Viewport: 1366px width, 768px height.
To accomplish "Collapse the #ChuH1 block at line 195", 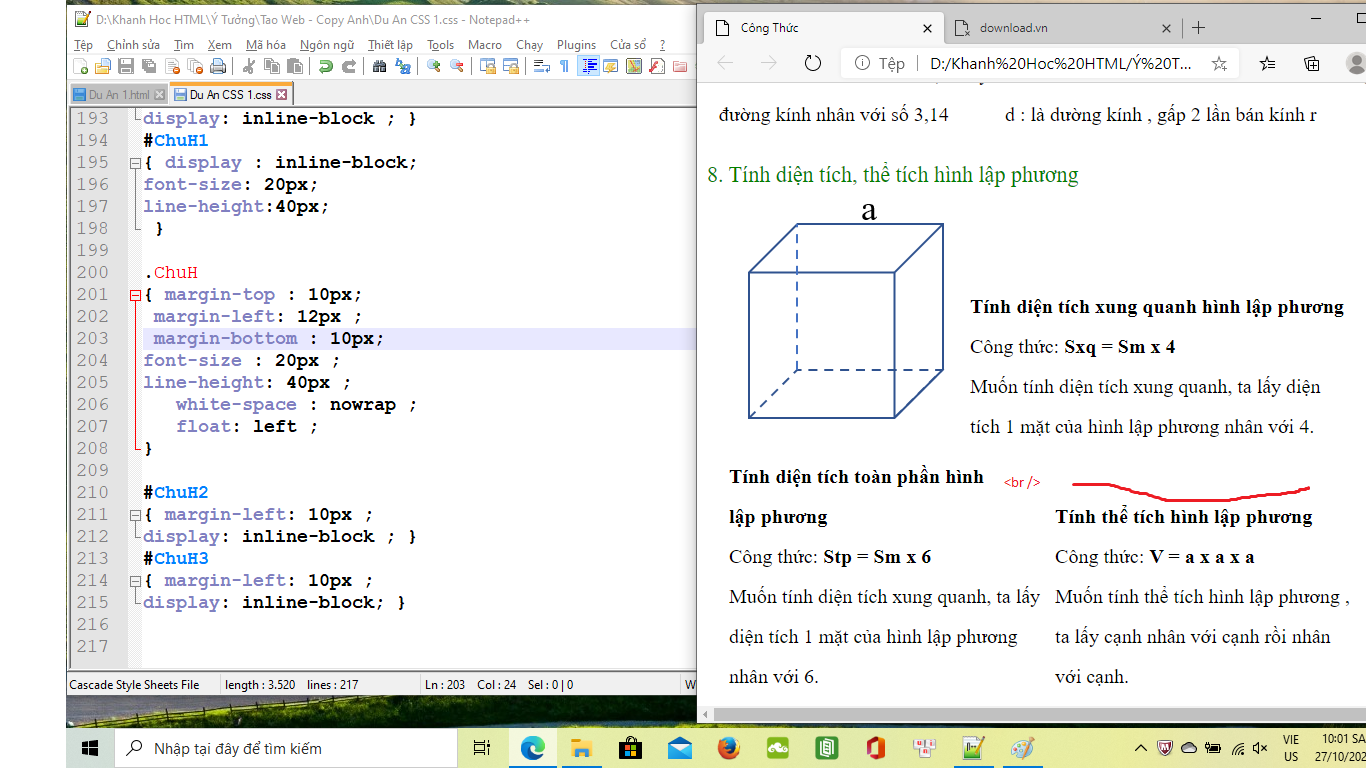I will [135, 163].
